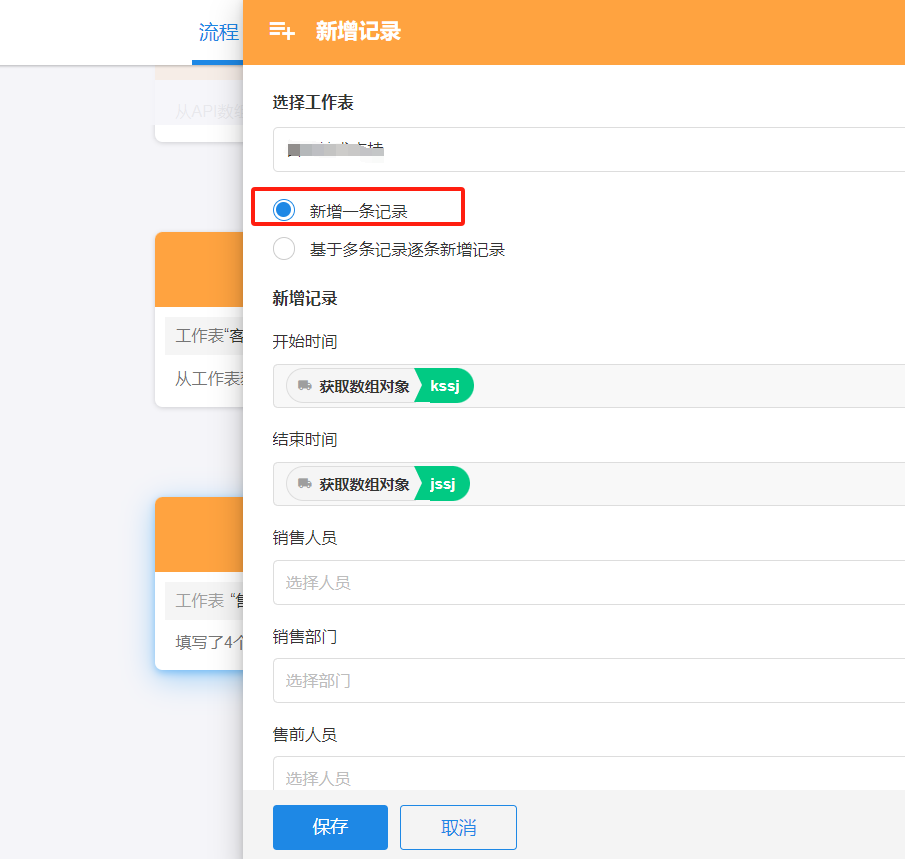Choose 基于多条记录逐条新增记录 radio option
This screenshot has width=905, height=859.
tap(284, 249)
